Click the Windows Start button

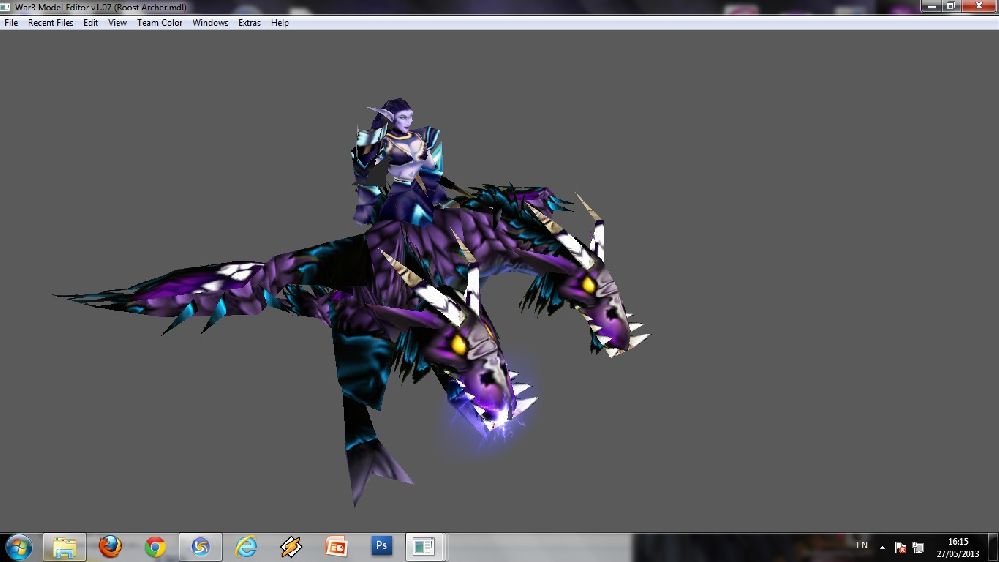18,547
